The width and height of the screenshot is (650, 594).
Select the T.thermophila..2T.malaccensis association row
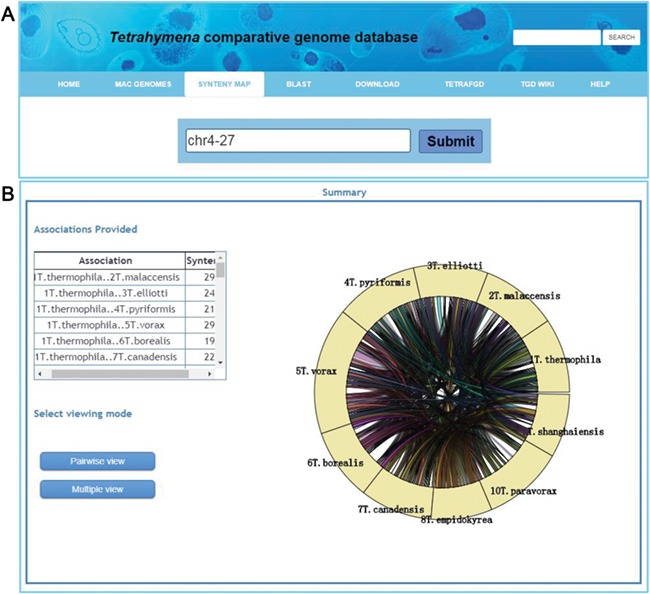(110, 276)
